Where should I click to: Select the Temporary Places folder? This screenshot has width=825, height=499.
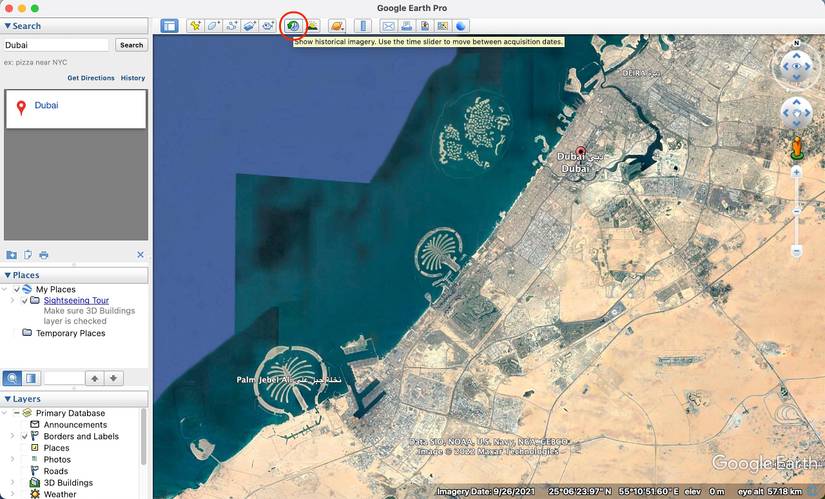[x=71, y=333]
